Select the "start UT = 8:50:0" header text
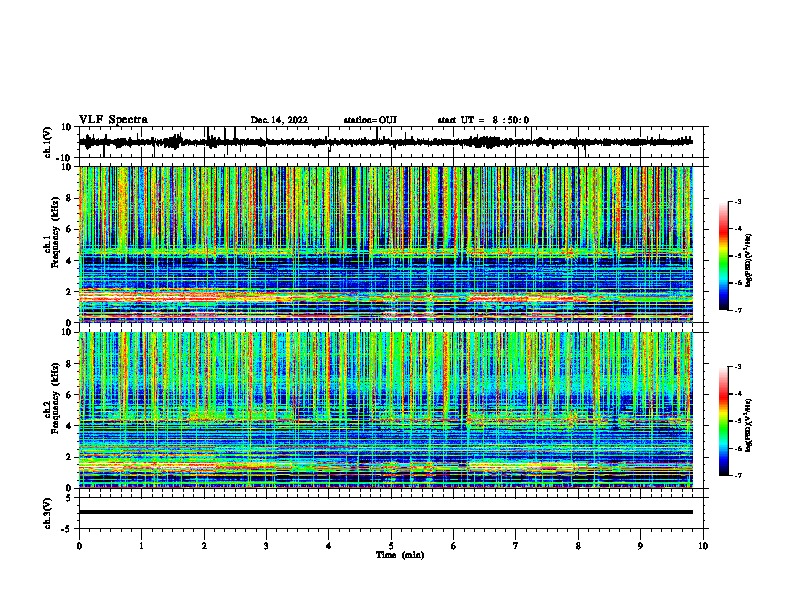 [483, 120]
